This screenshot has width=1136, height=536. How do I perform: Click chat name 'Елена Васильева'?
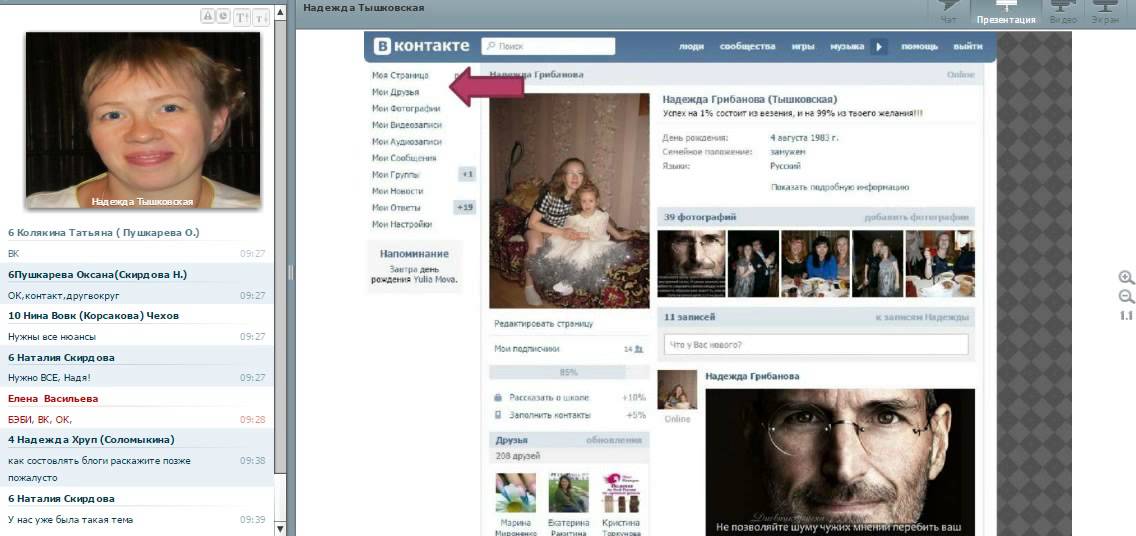(53, 398)
